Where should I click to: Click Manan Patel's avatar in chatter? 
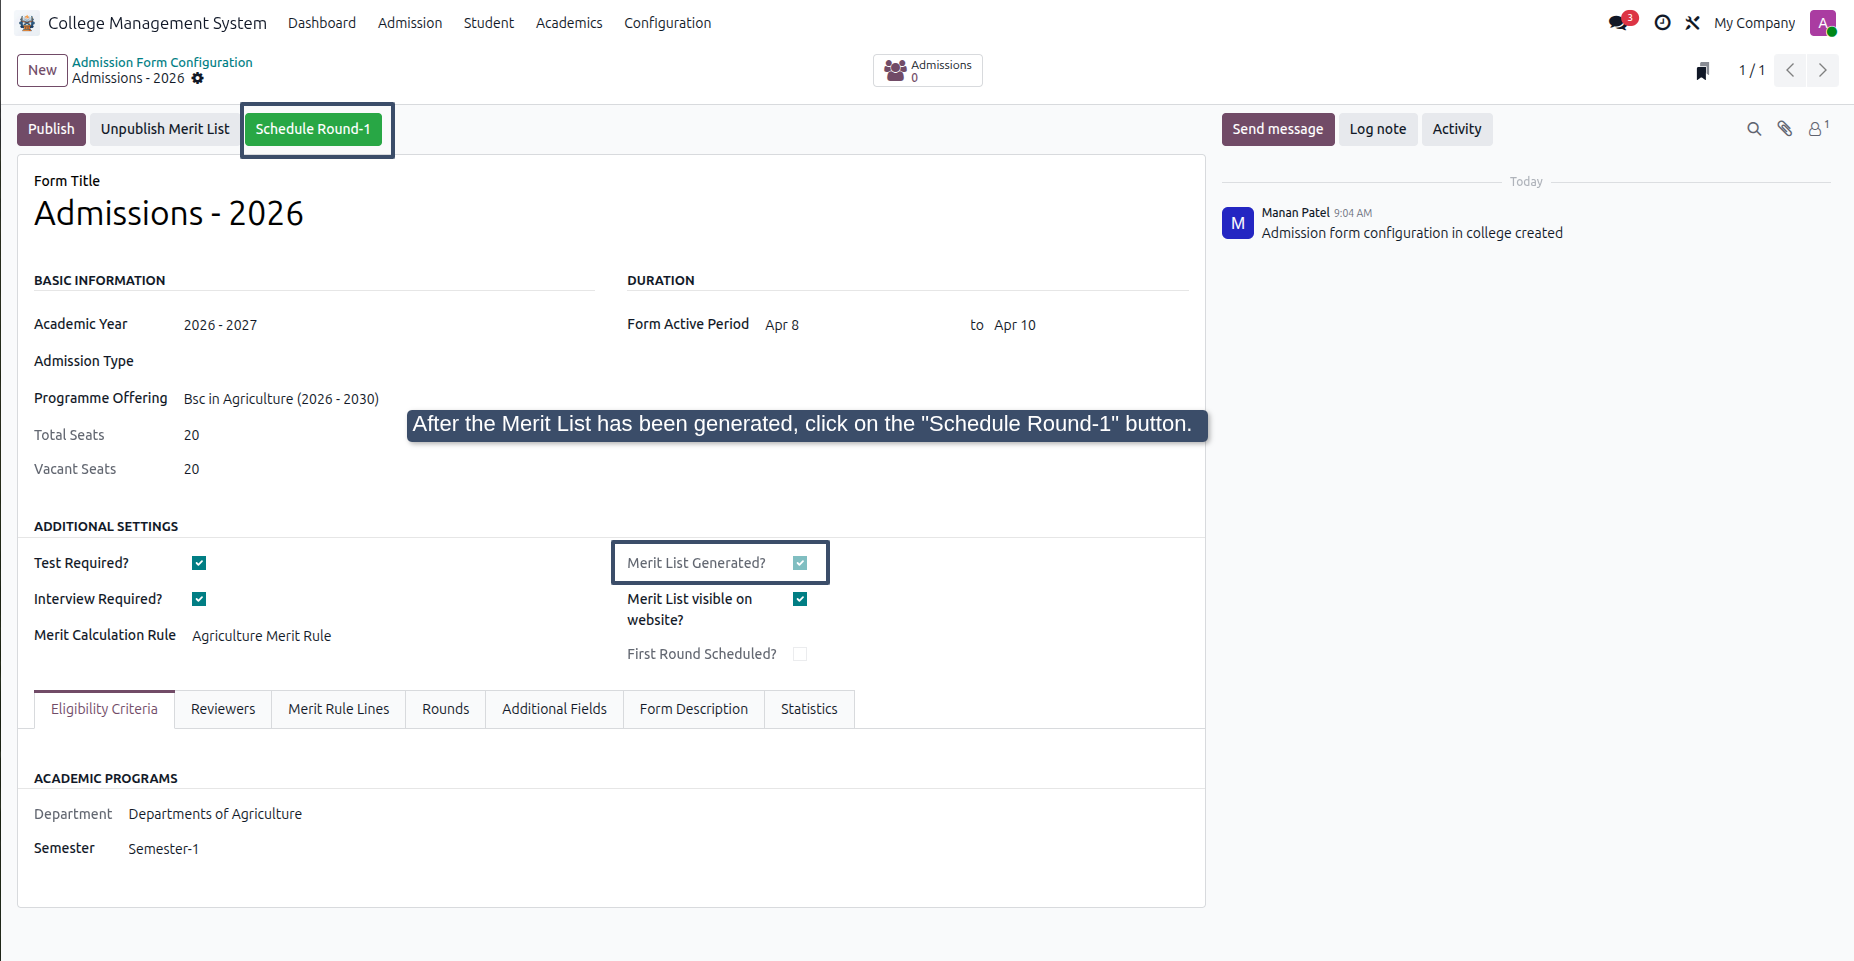click(x=1238, y=223)
